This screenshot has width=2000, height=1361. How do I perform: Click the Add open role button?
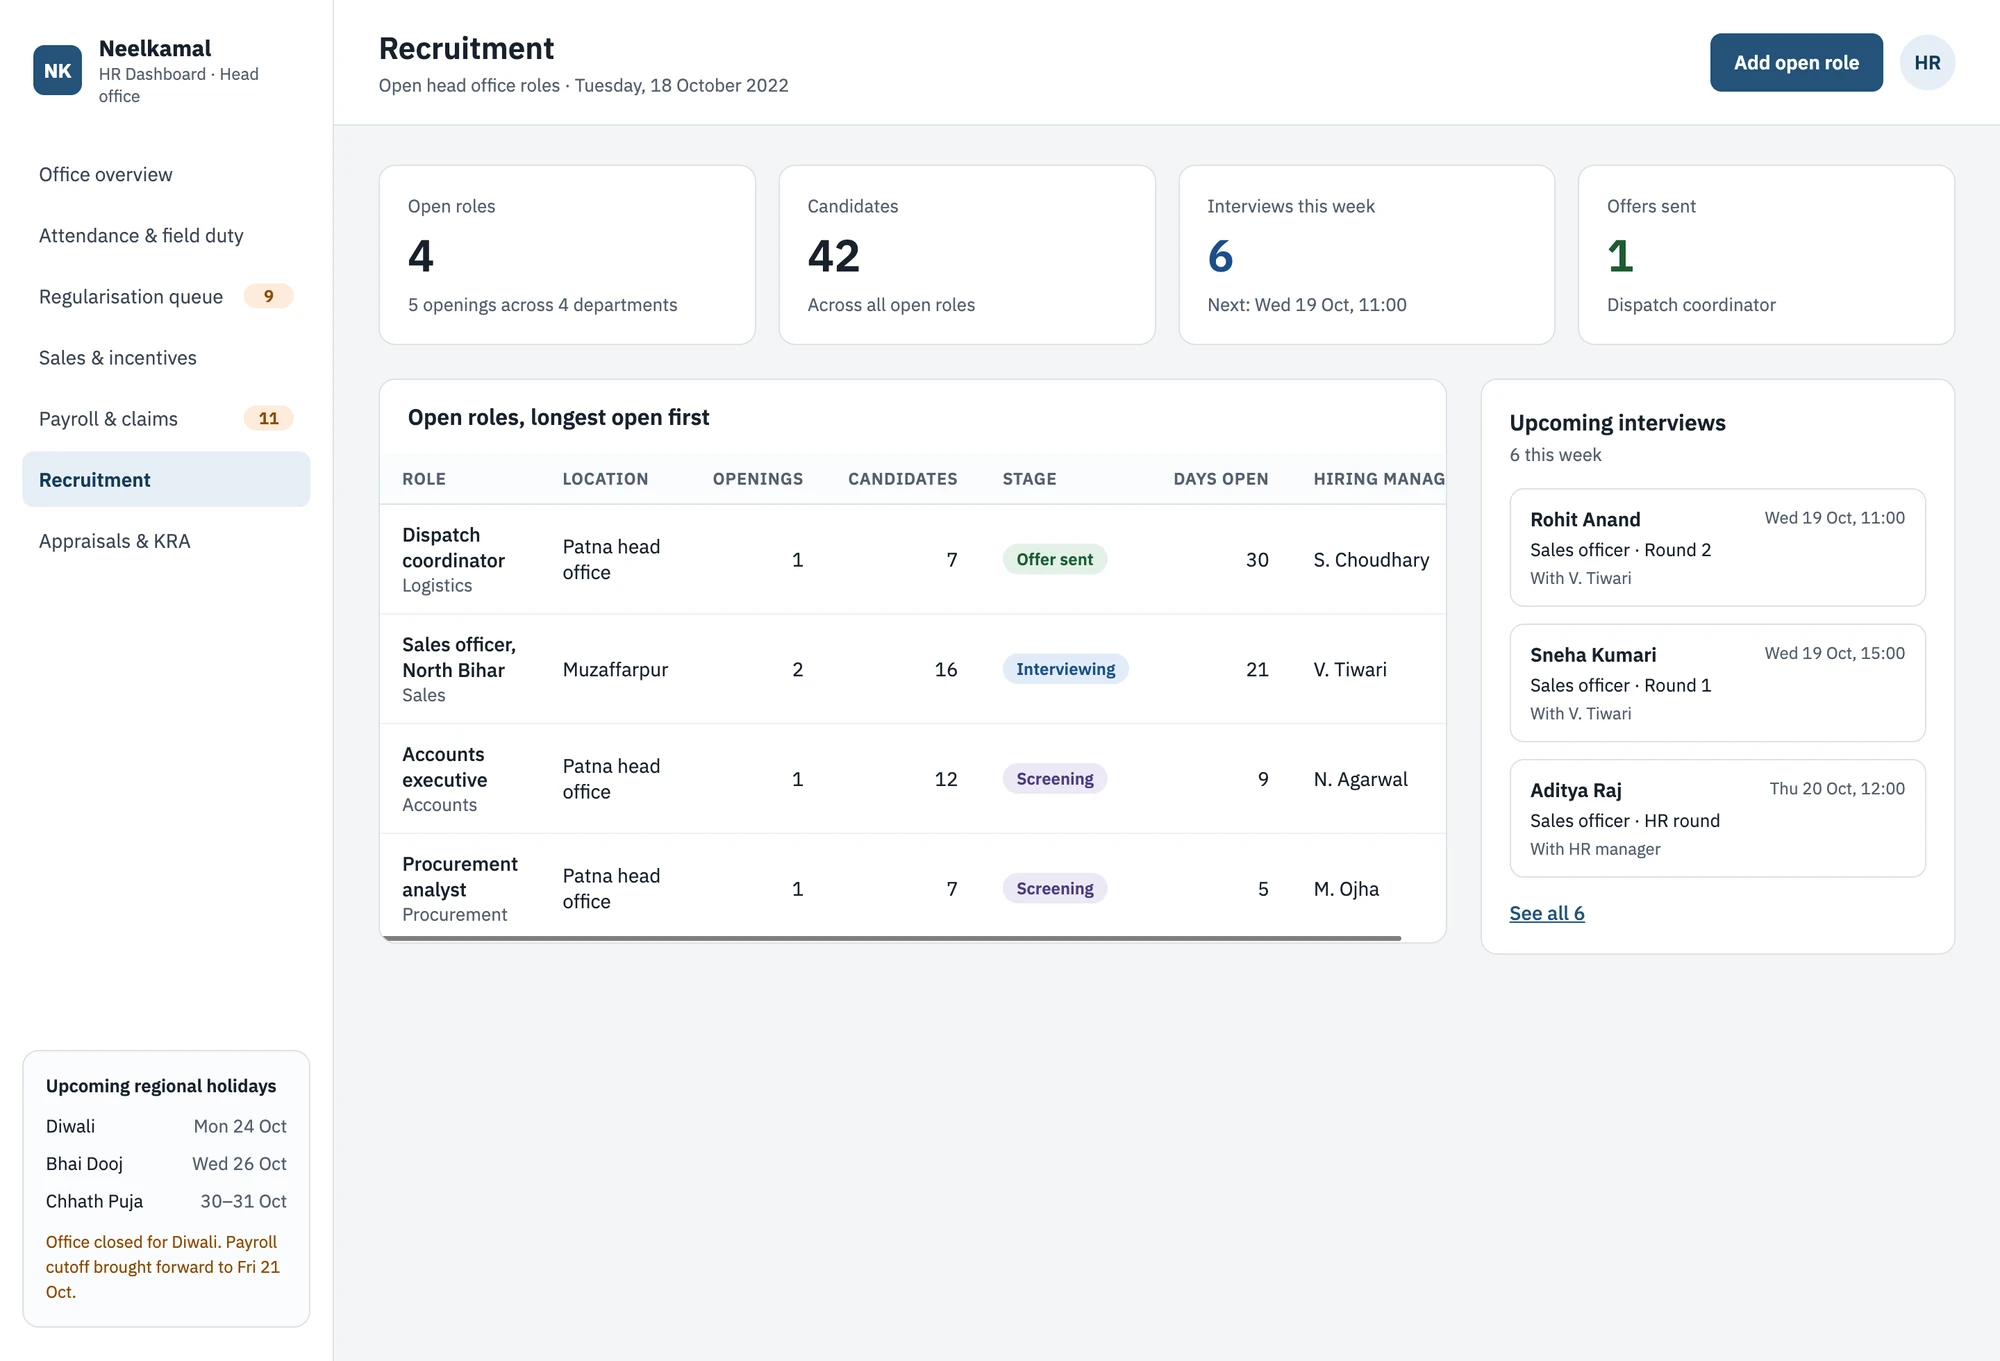[x=1796, y=63]
